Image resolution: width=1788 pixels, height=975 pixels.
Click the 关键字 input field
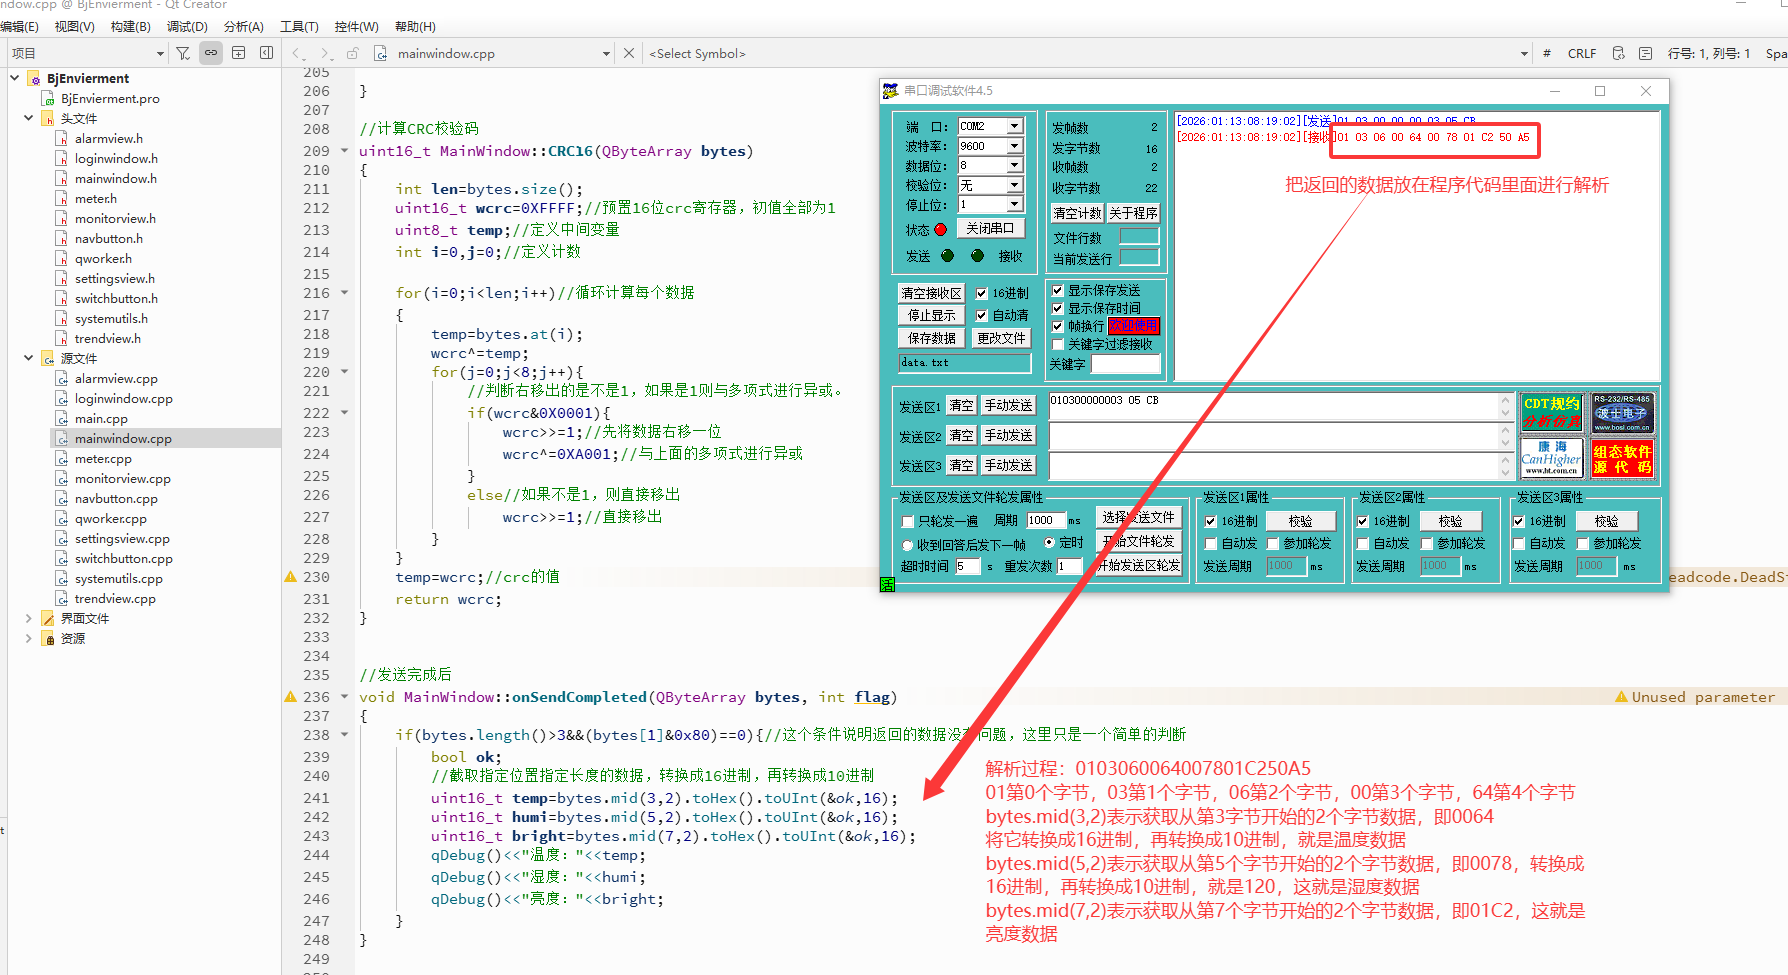coord(1126,364)
